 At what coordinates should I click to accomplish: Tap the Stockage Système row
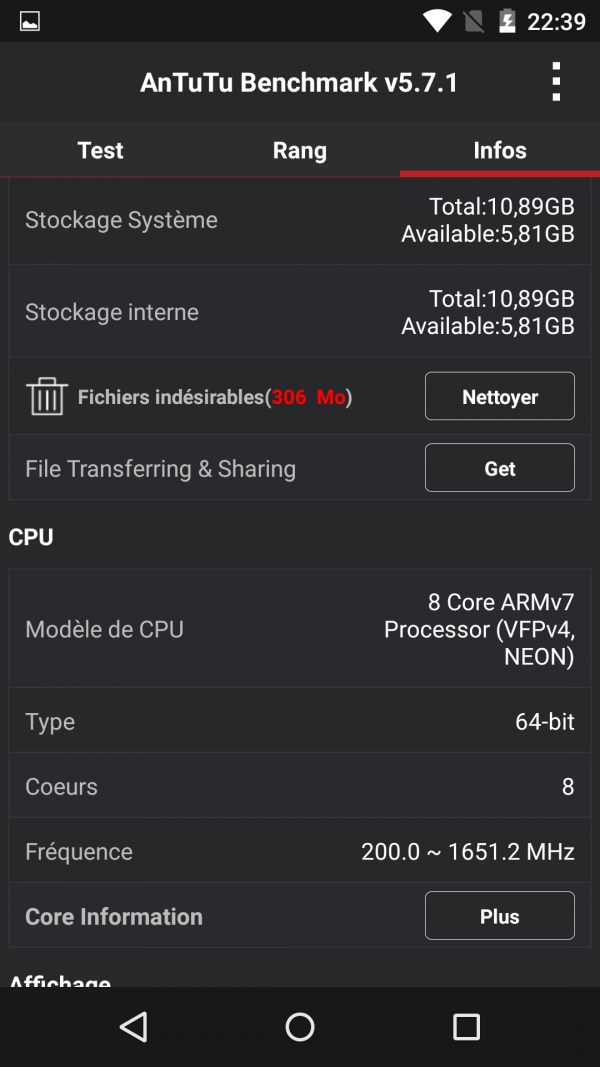click(300, 220)
